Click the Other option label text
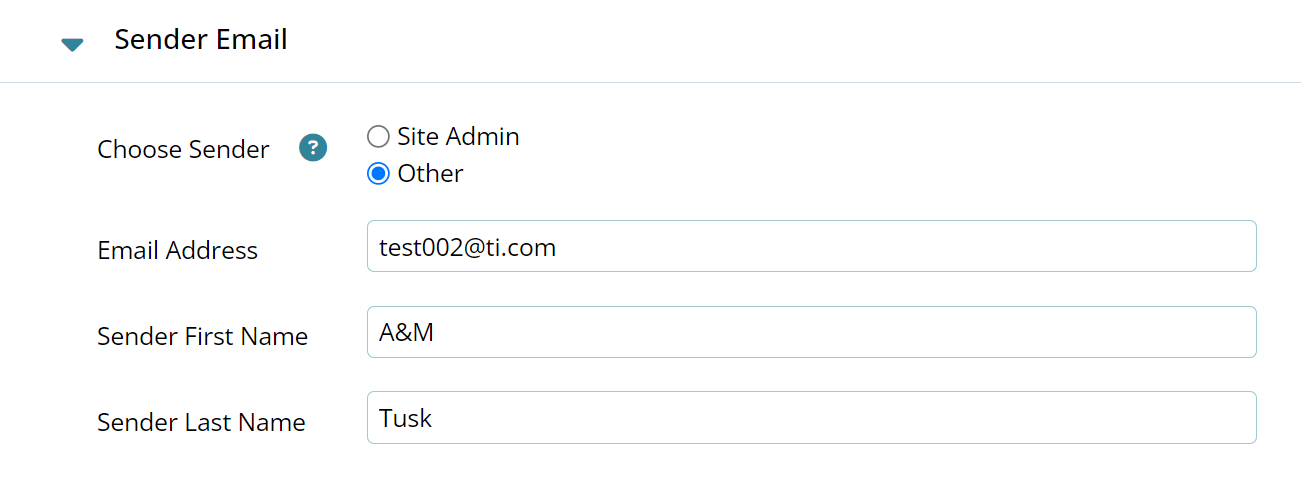Image resolution: width=1301 pixels, height=504 pixels. click(430, 174)
